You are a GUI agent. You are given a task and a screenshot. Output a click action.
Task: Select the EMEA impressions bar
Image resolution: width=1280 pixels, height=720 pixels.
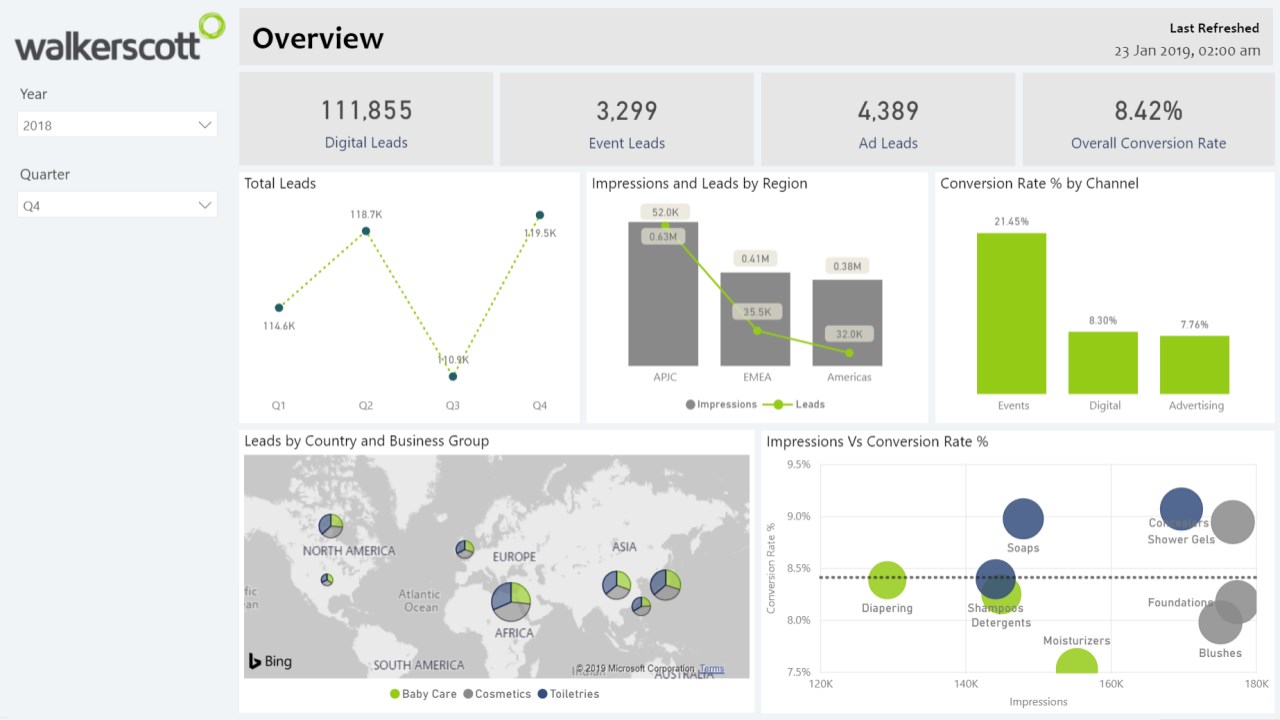click(755, 319)
